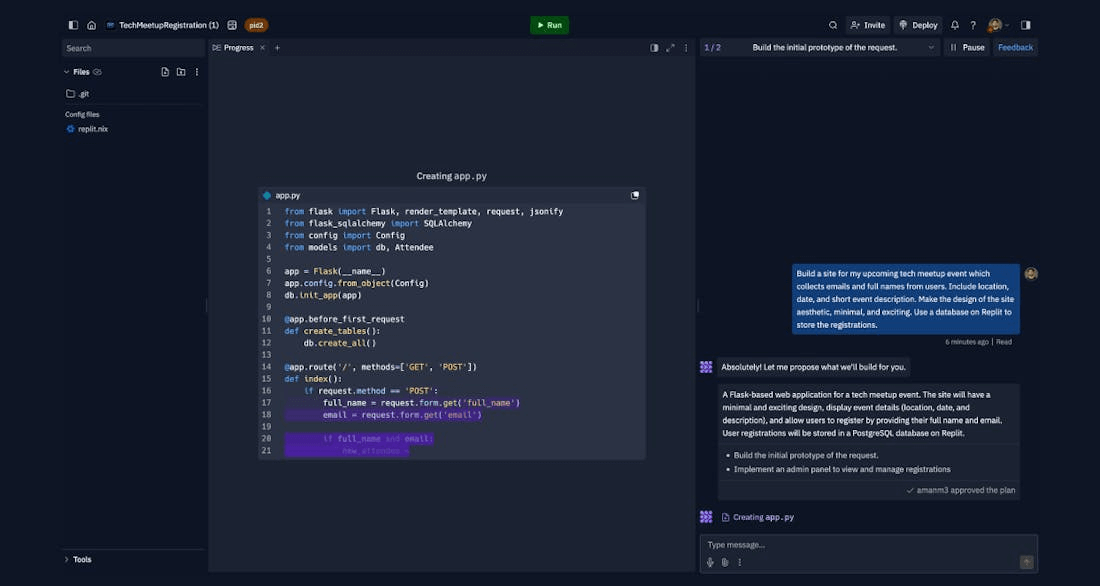Click the 'Creating app.py' heading
This screenshot has width=1100, height=586.
tap(451, 176)
